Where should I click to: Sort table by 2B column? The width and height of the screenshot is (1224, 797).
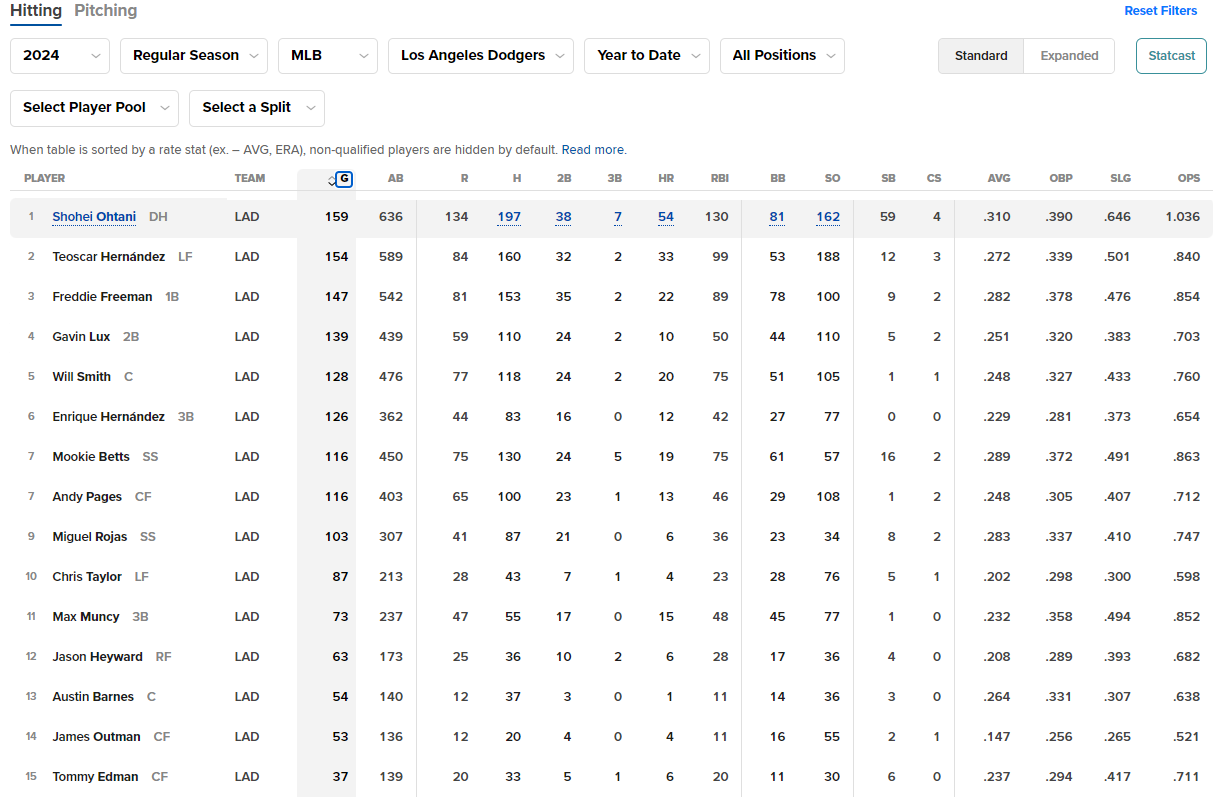(564, 179)
